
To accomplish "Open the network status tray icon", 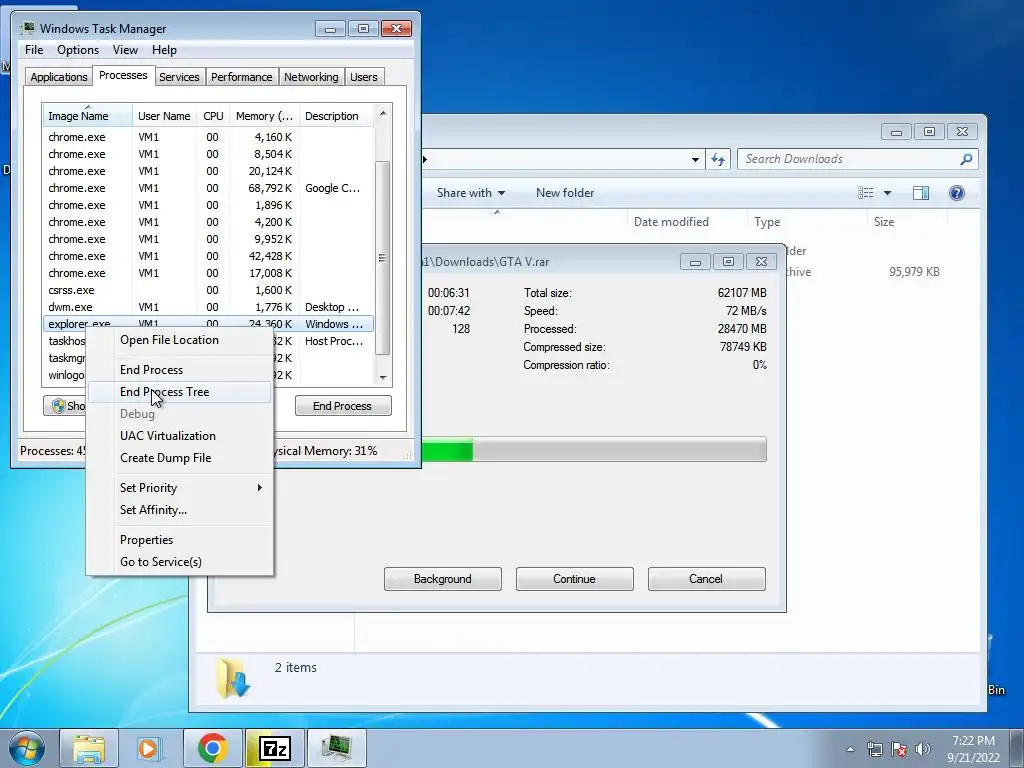I will coord(874,749).
